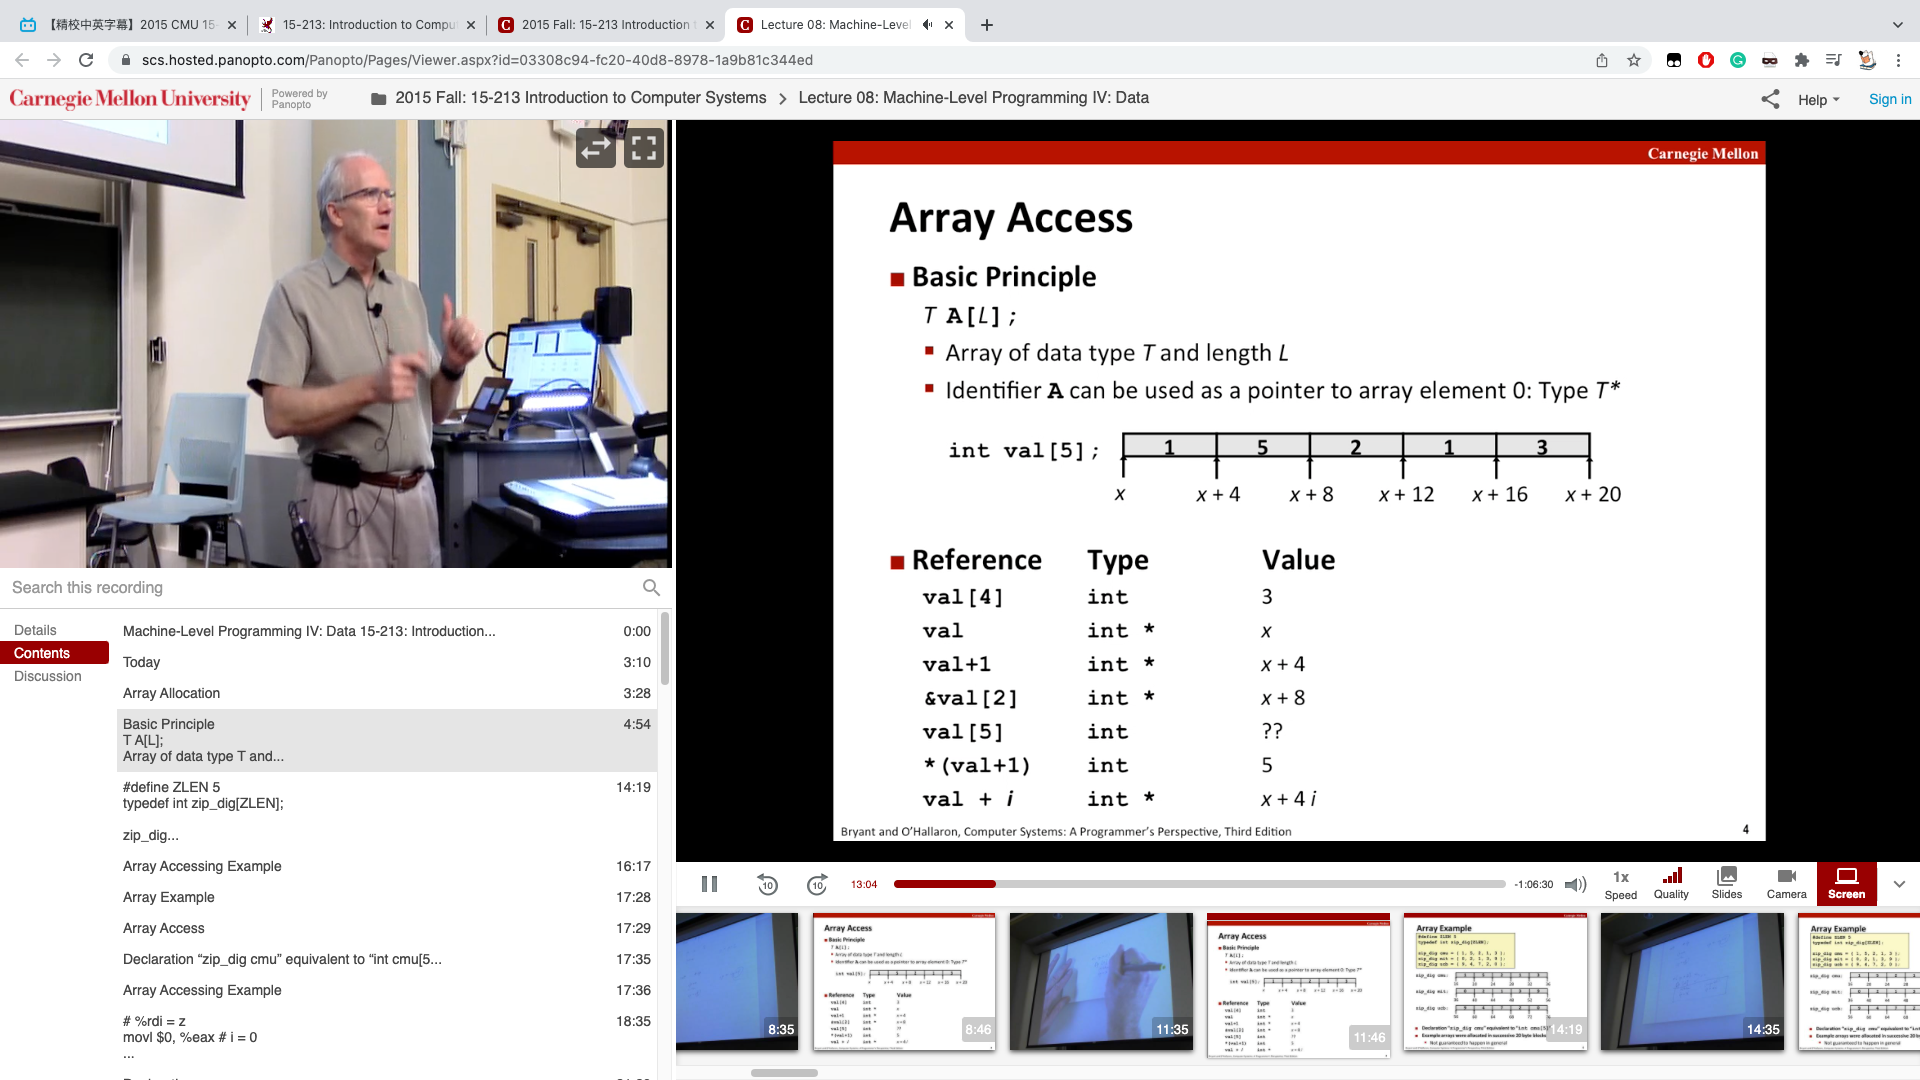
Task: Open the tab search dropdown chevron
Action: point(1897,25)
